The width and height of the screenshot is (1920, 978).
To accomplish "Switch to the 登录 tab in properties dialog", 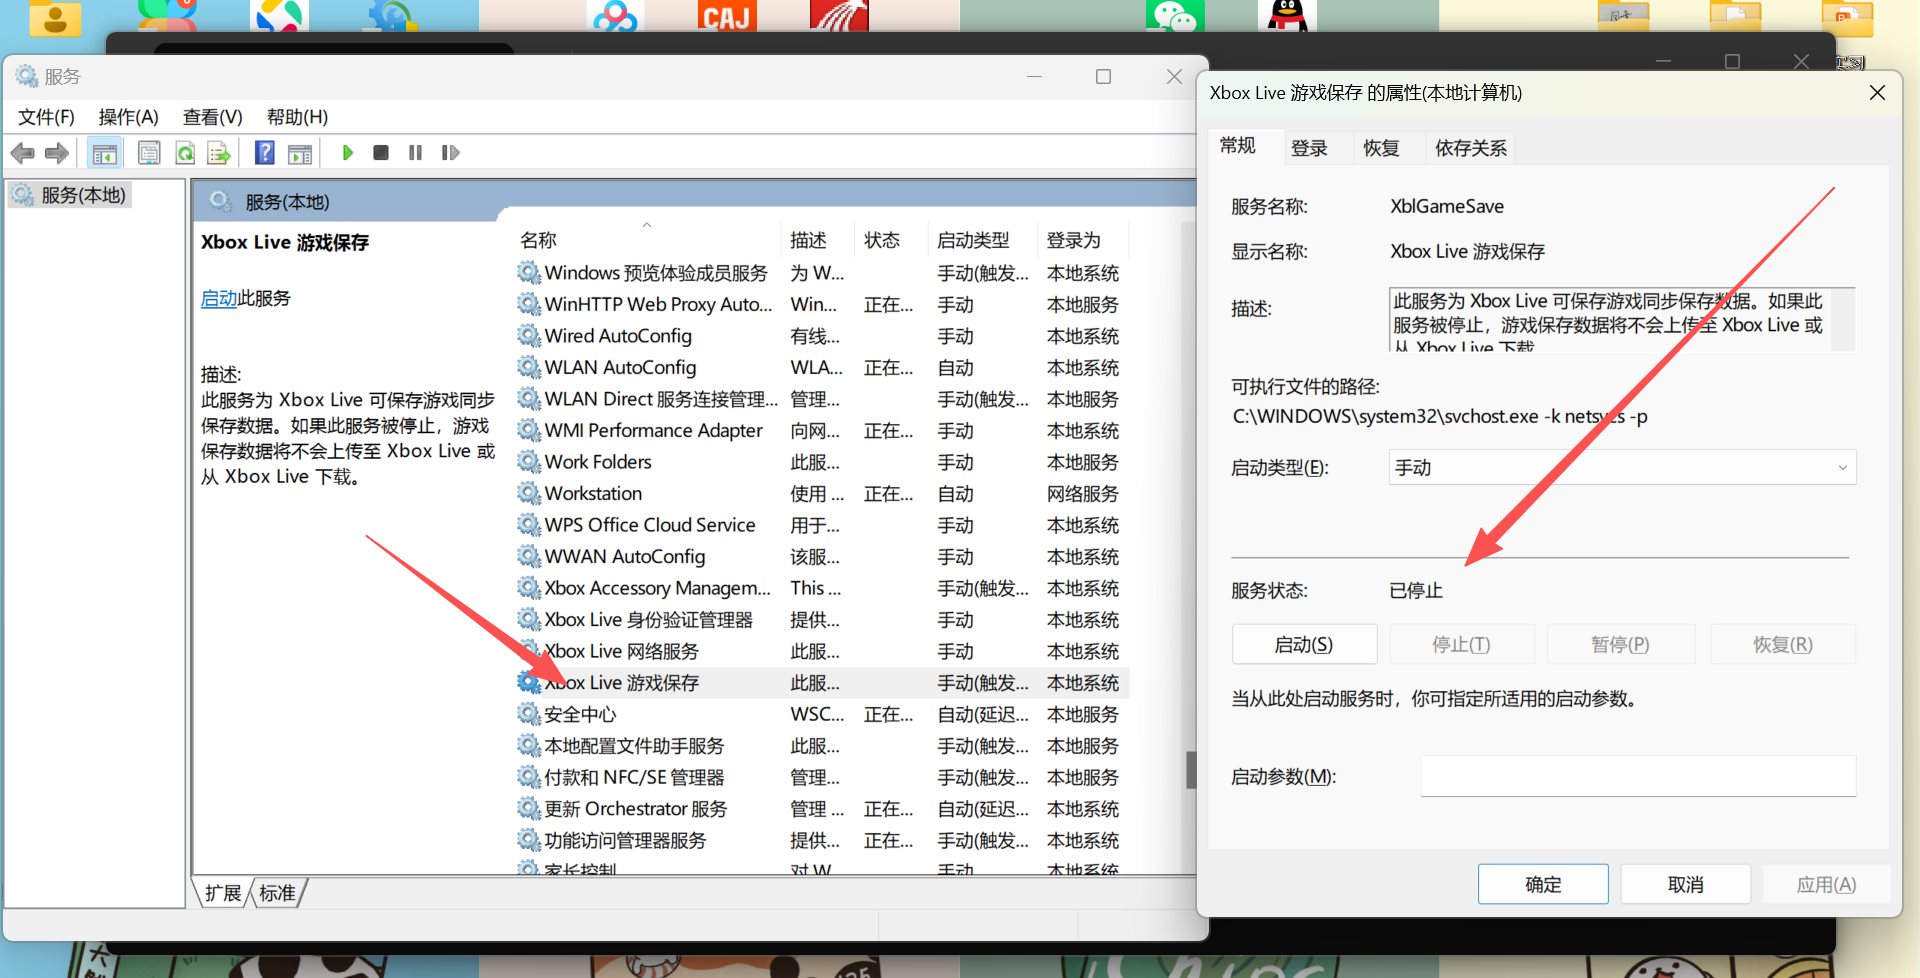I will point(1309,148).
